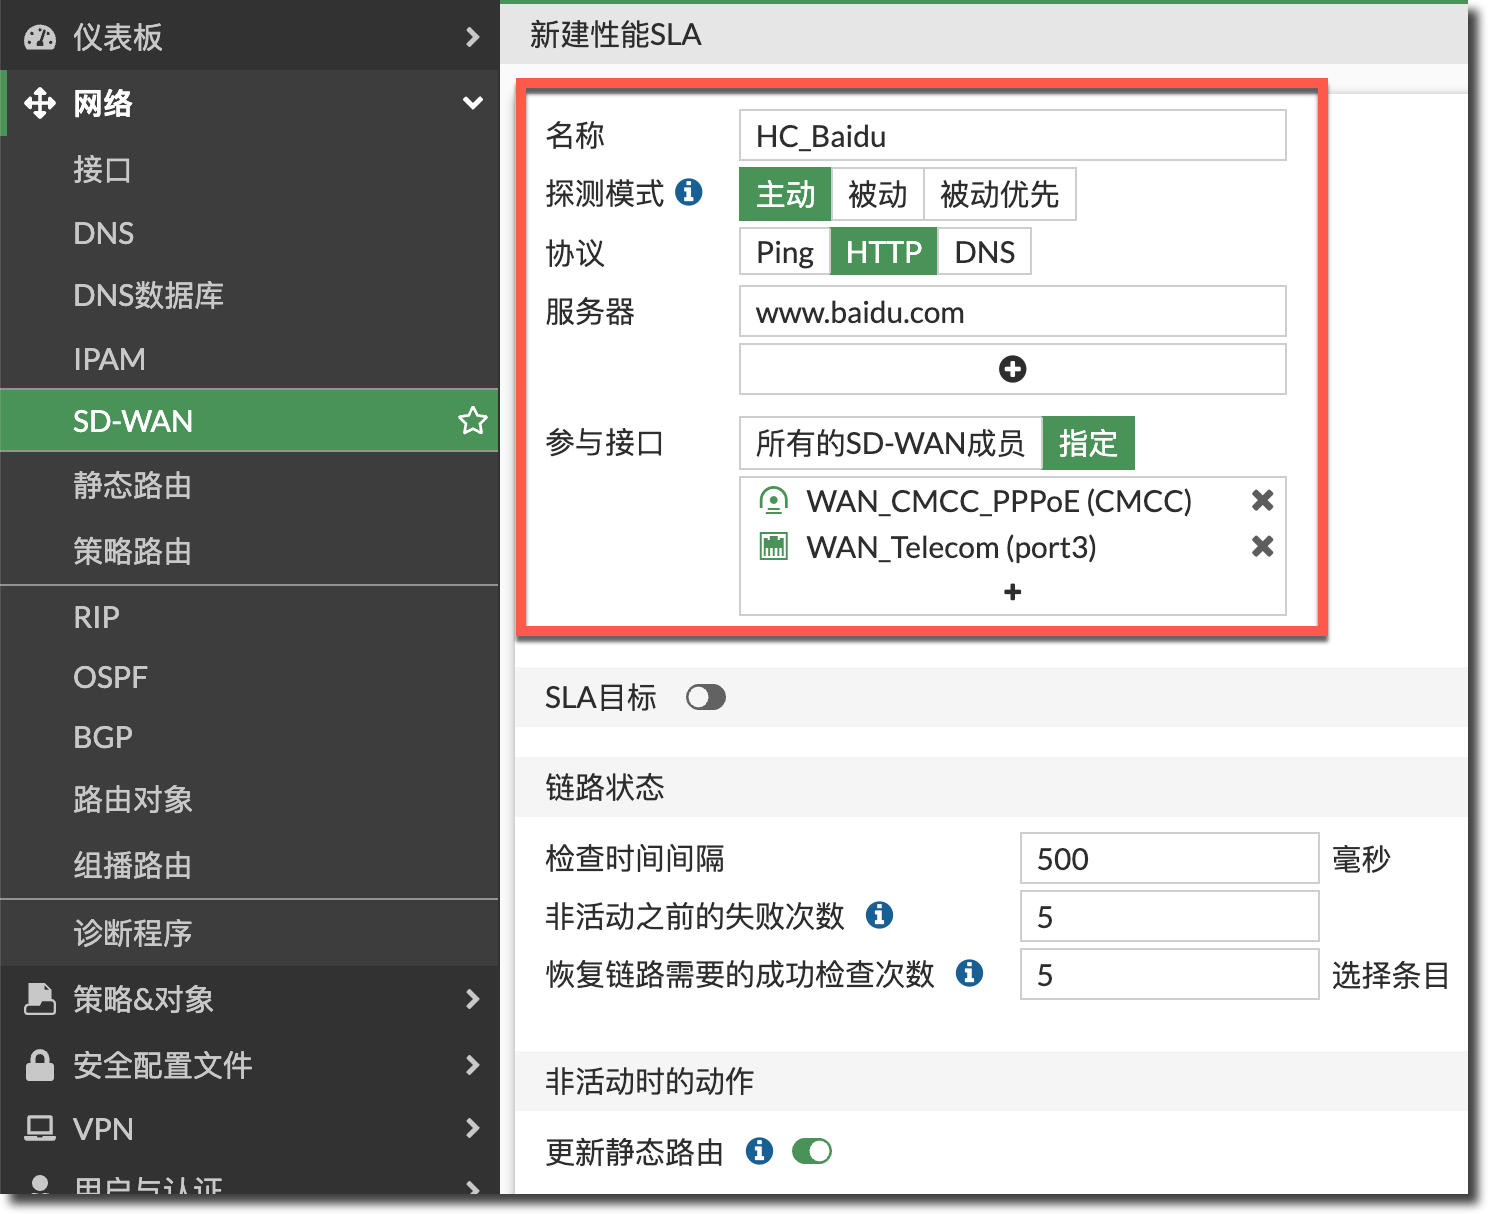
Task: Click the 检查时间间隔 input field
Action: coord(1168,859)
